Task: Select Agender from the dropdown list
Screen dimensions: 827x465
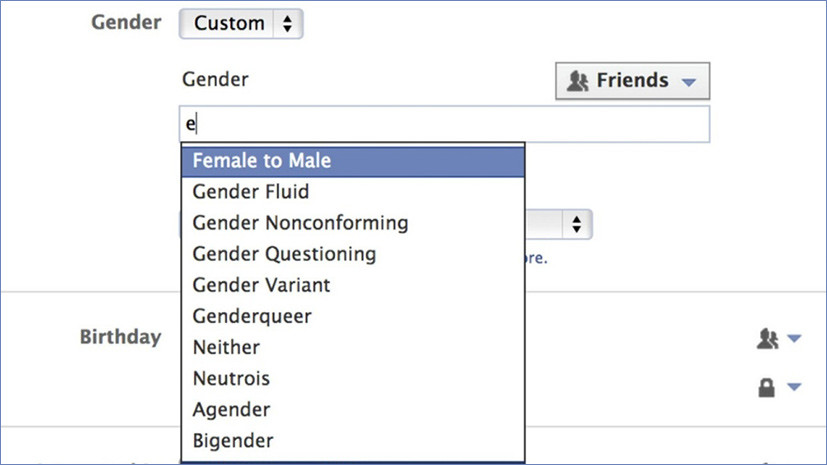Action: pos(353,410)
